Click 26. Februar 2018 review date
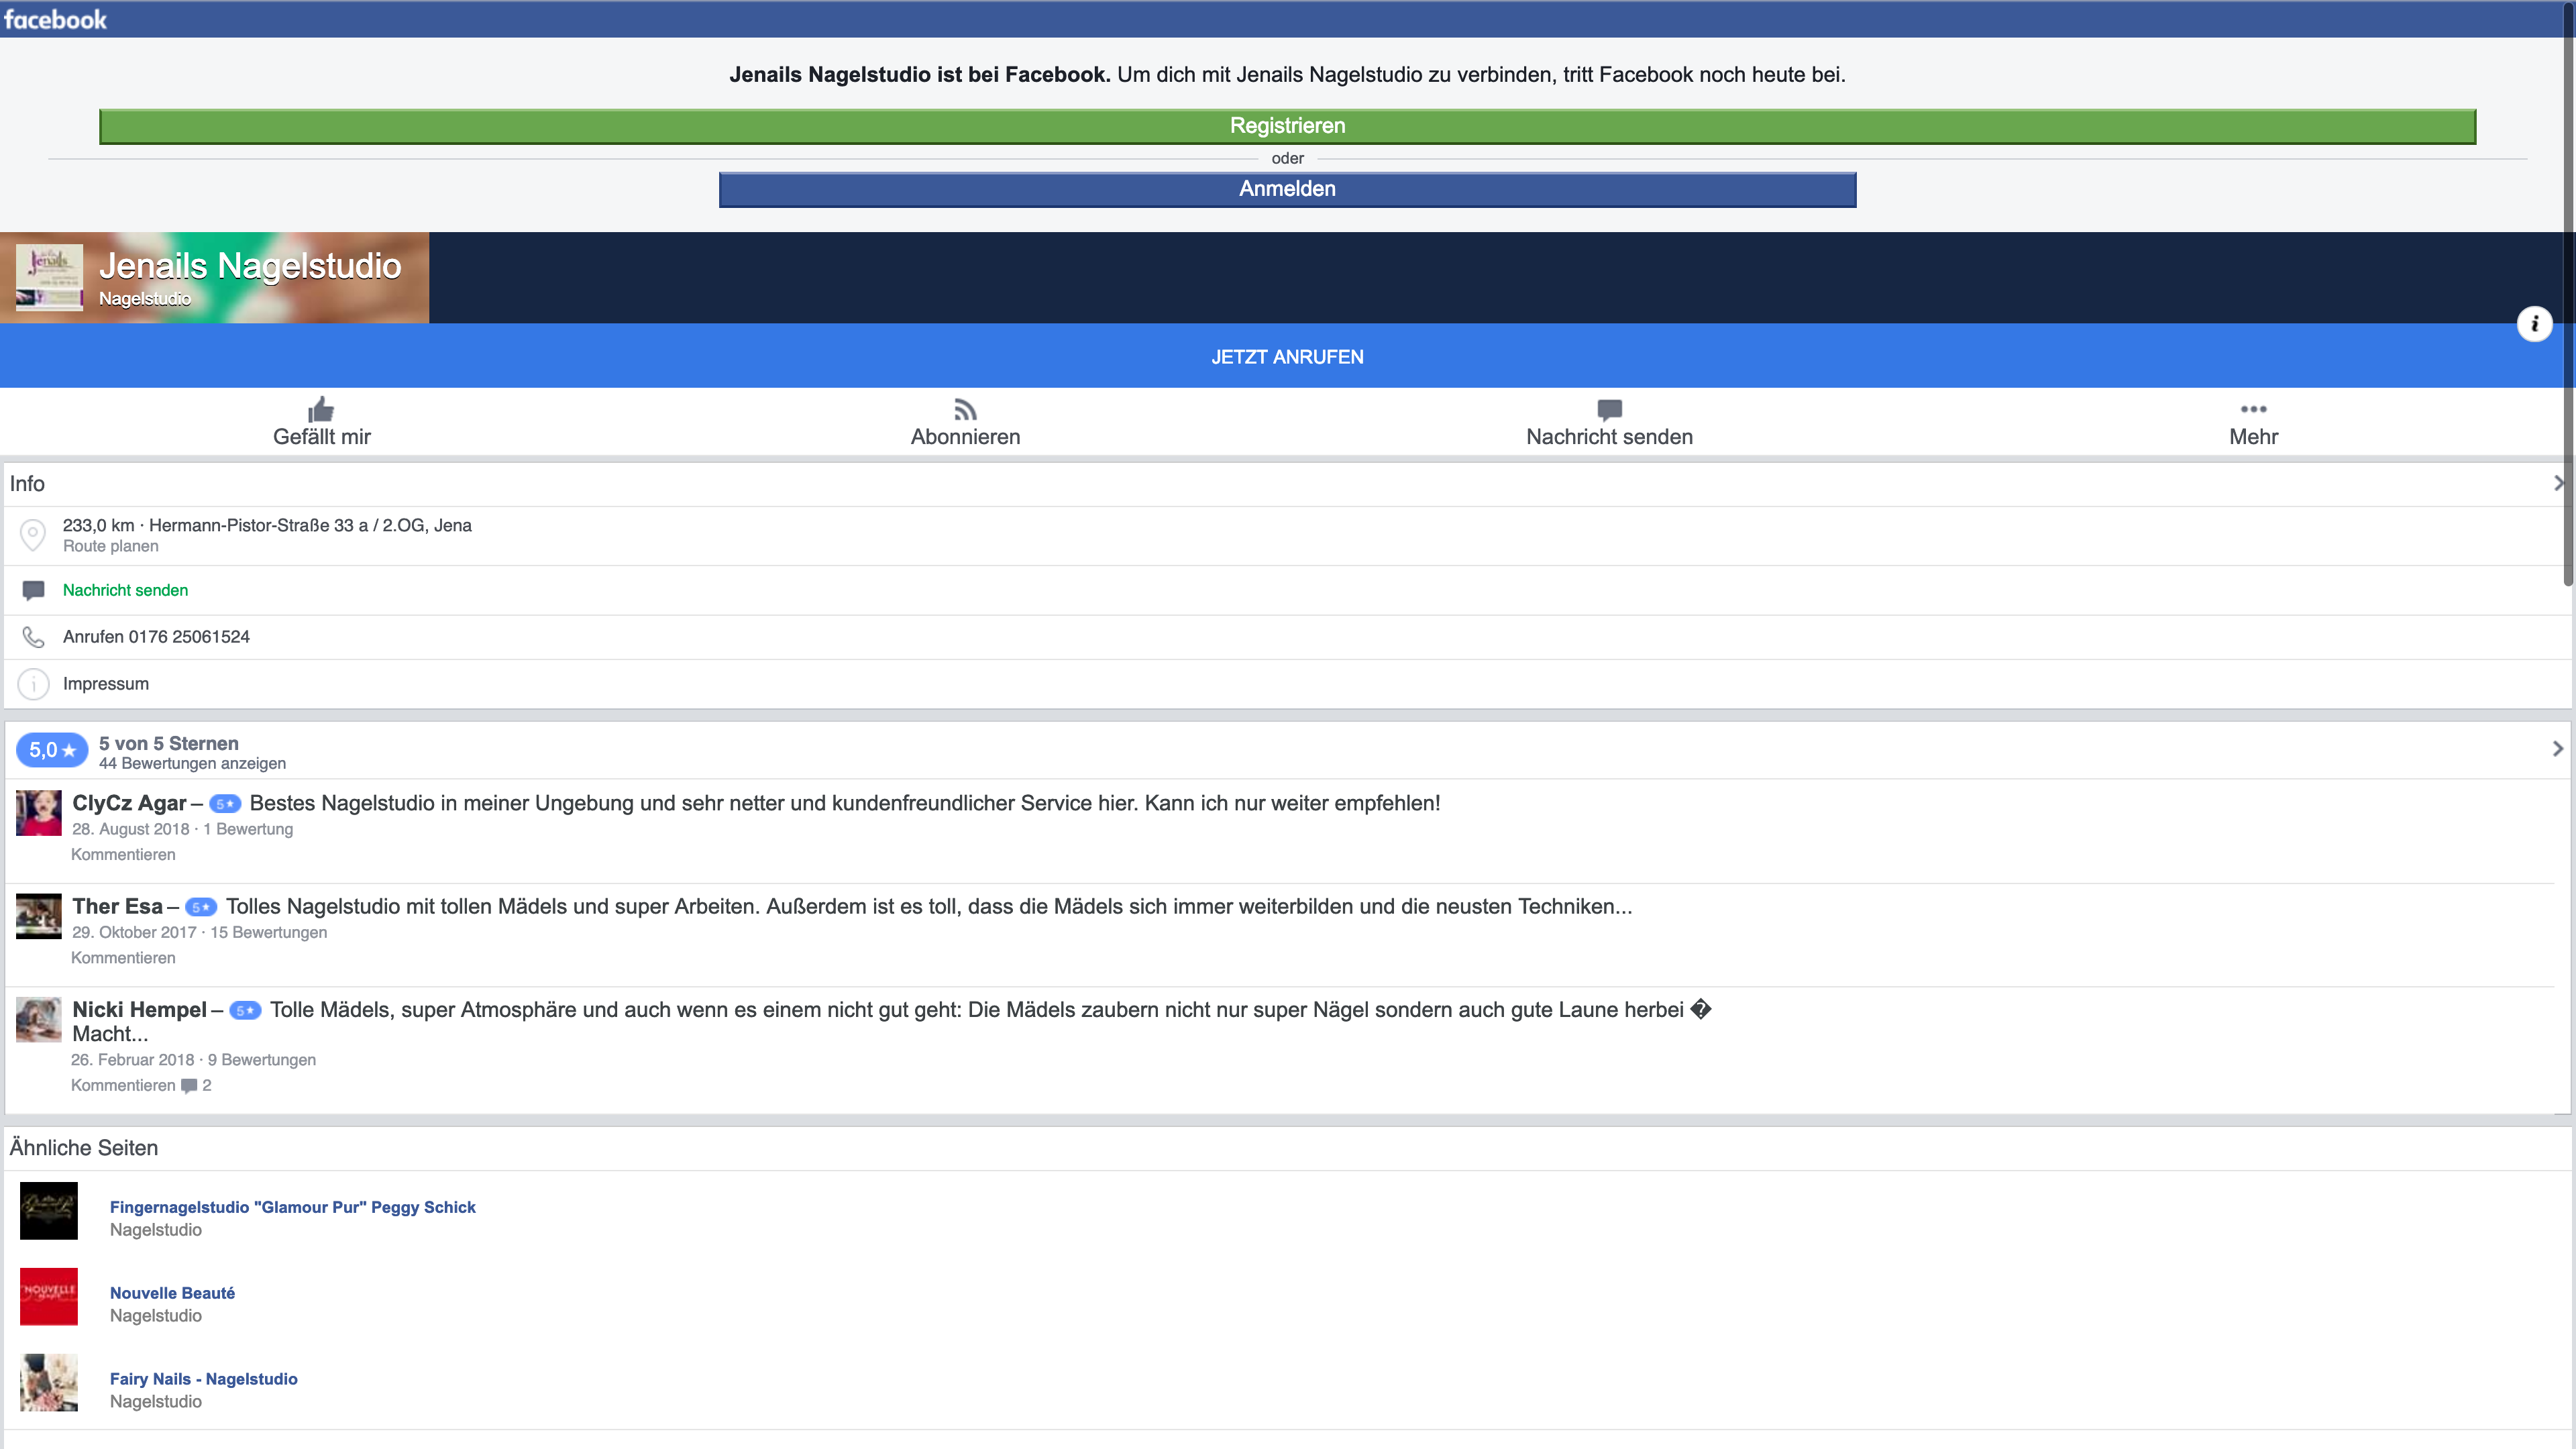The image size is (2576, 1449). pos(132,1060)
